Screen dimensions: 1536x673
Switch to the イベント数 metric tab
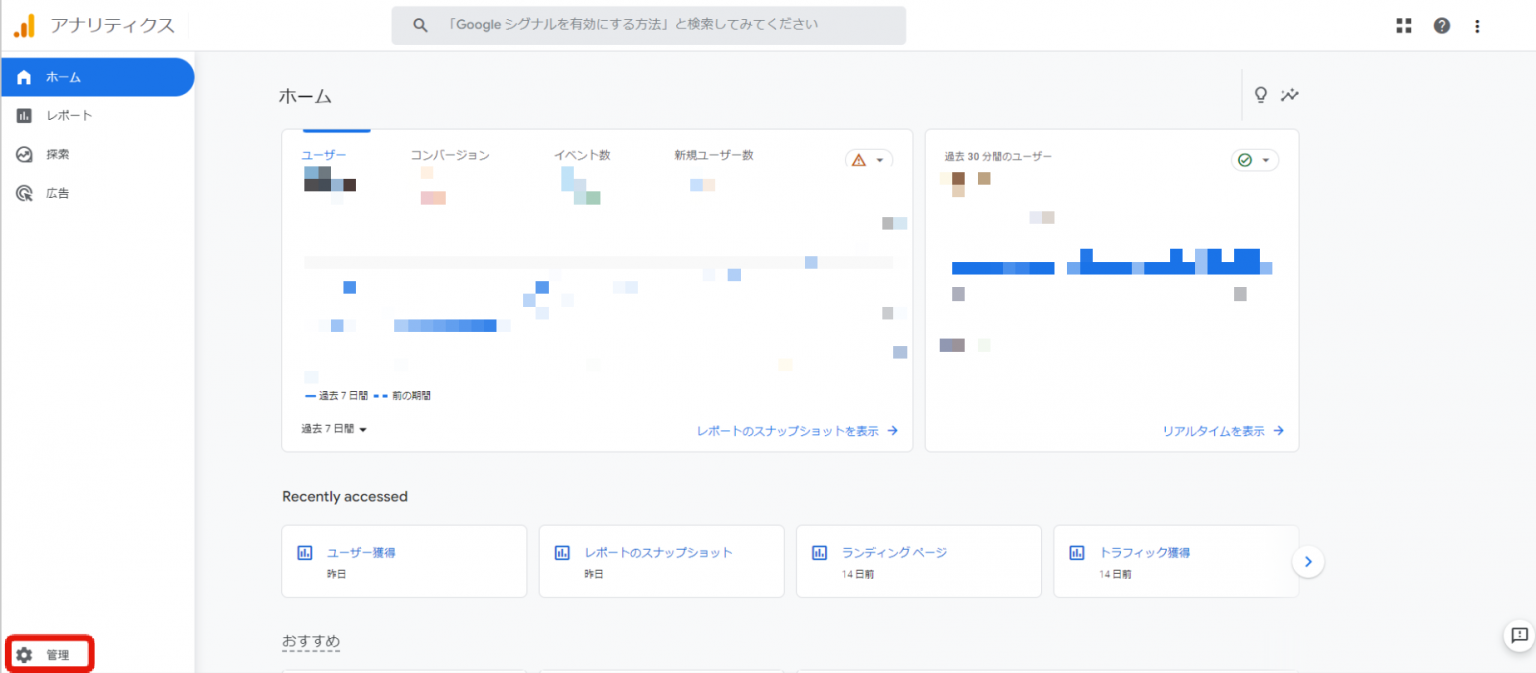(x=582, y=155)
